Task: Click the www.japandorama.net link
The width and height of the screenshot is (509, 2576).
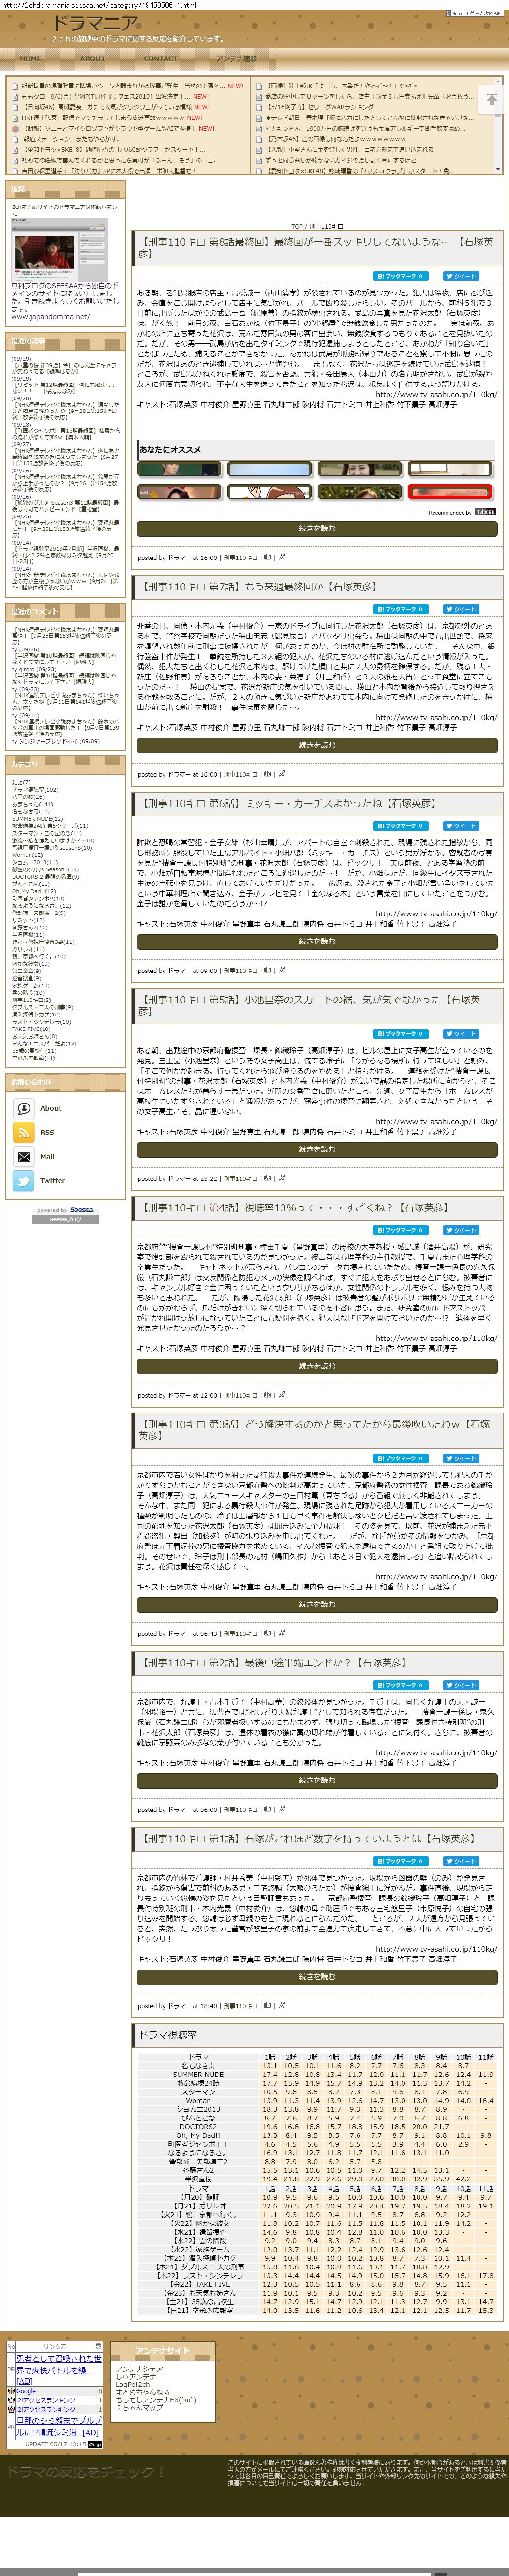Action: [50, 317]
